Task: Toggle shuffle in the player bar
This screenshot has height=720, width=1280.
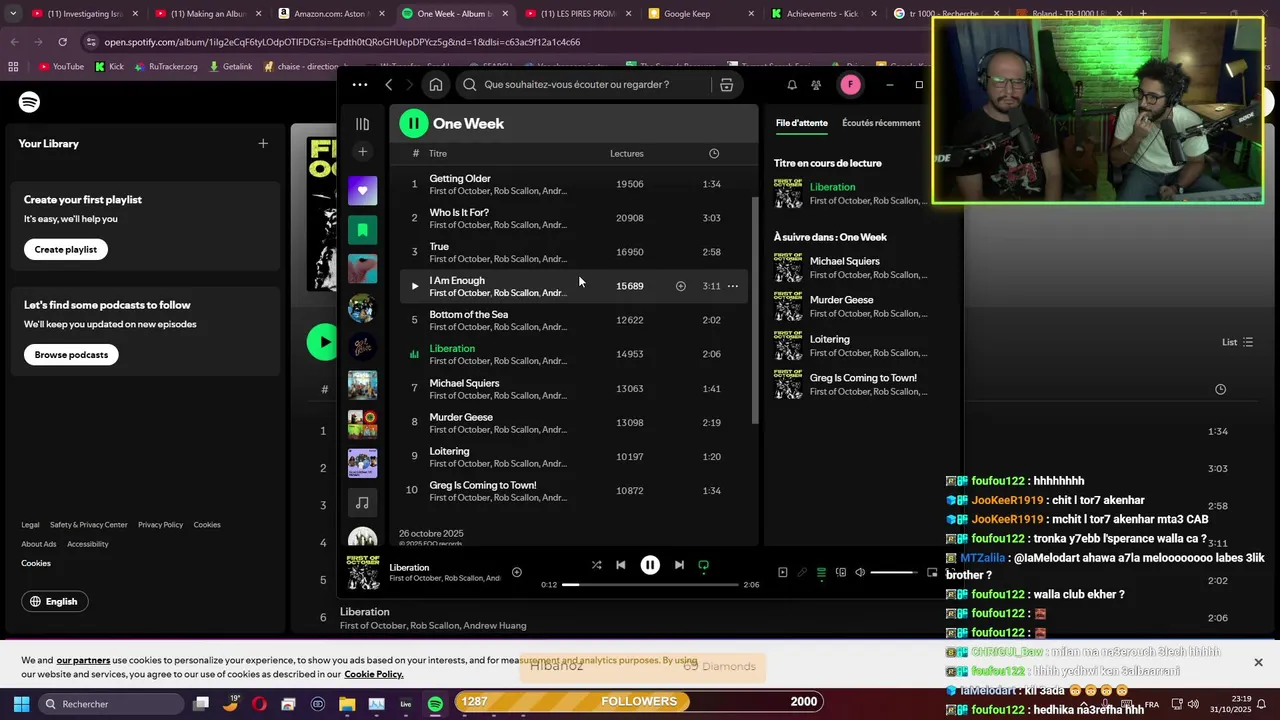Action: [596, 565]
